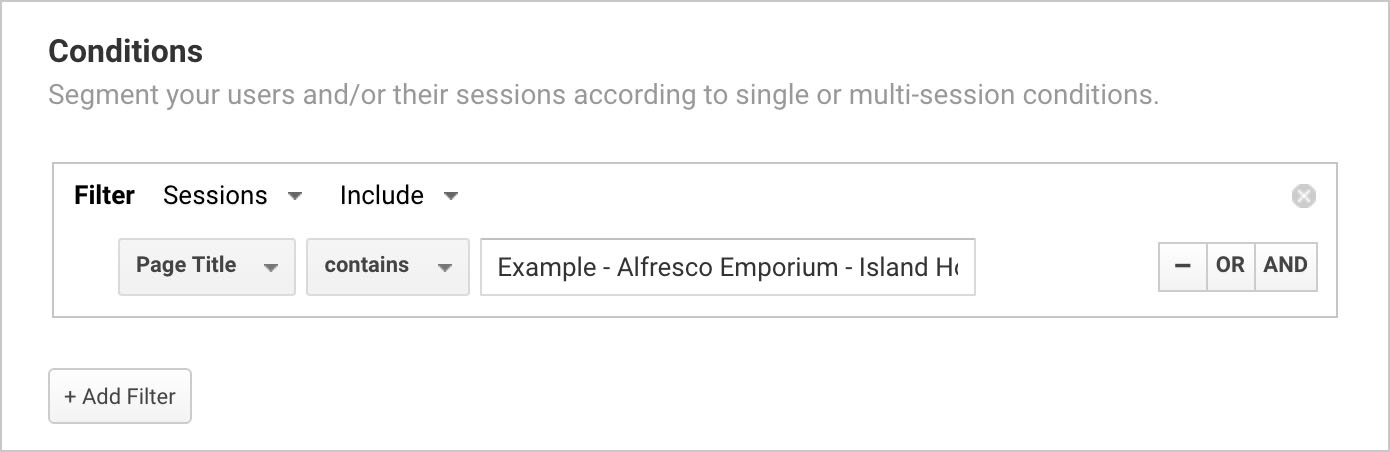Click the Conditions heading
The width and height of the screenshot is (1390, 452).
(x=125, y=51)
